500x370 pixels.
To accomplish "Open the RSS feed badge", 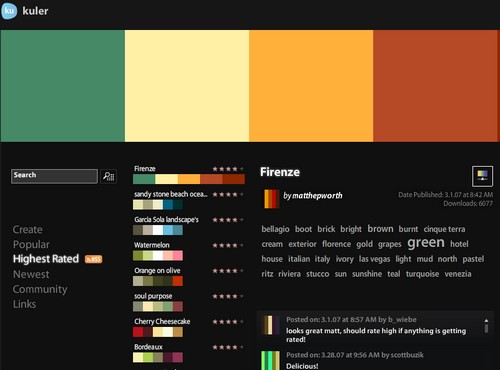I will point(94,259).
